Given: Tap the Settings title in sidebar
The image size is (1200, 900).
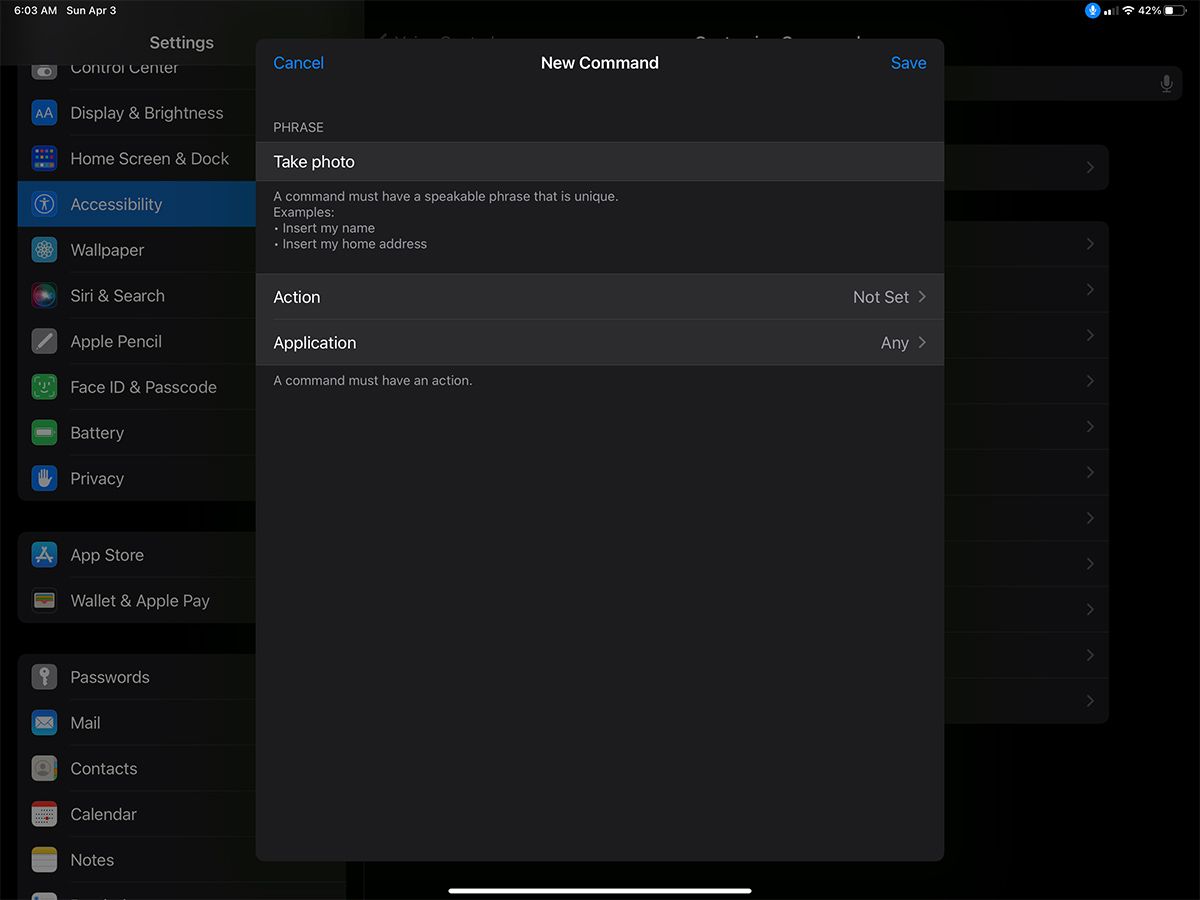Looking at the screenshot, I should click(x=181, y=43).
